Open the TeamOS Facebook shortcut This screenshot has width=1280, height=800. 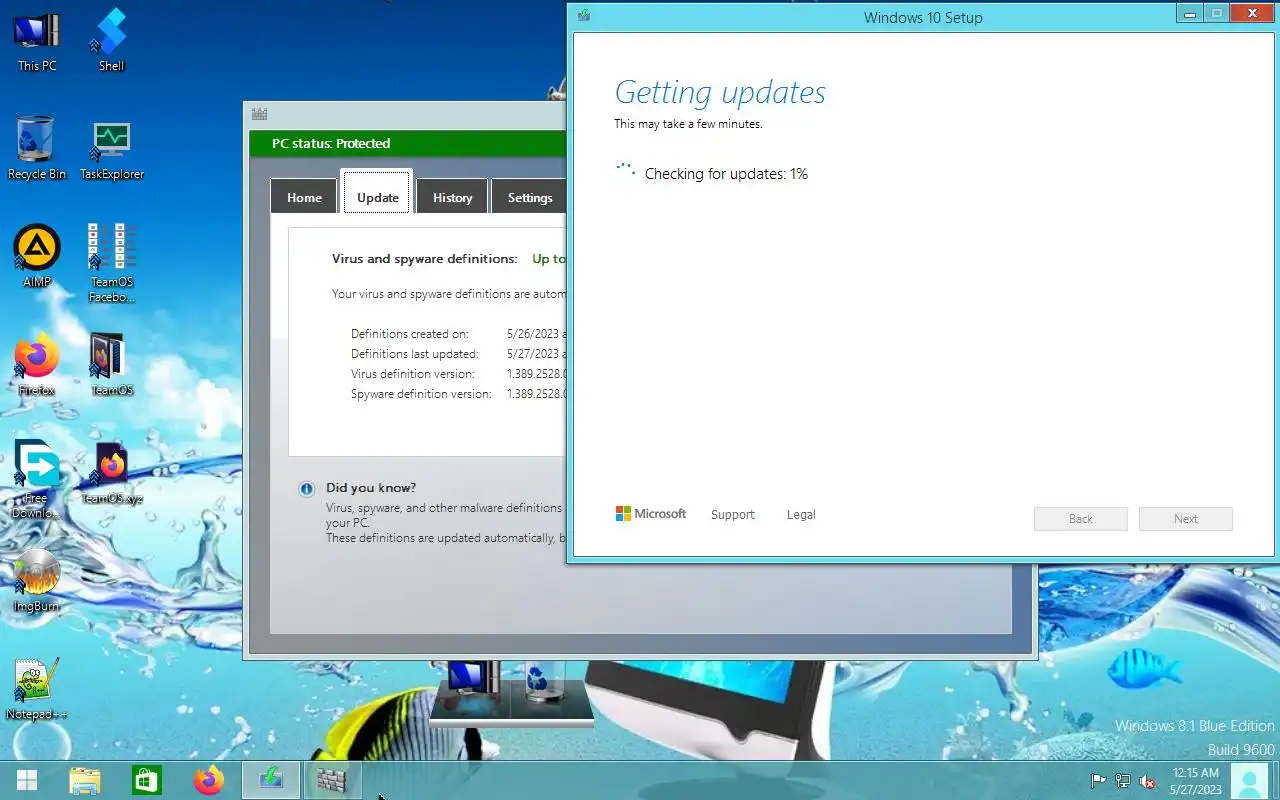click(111, 262)
